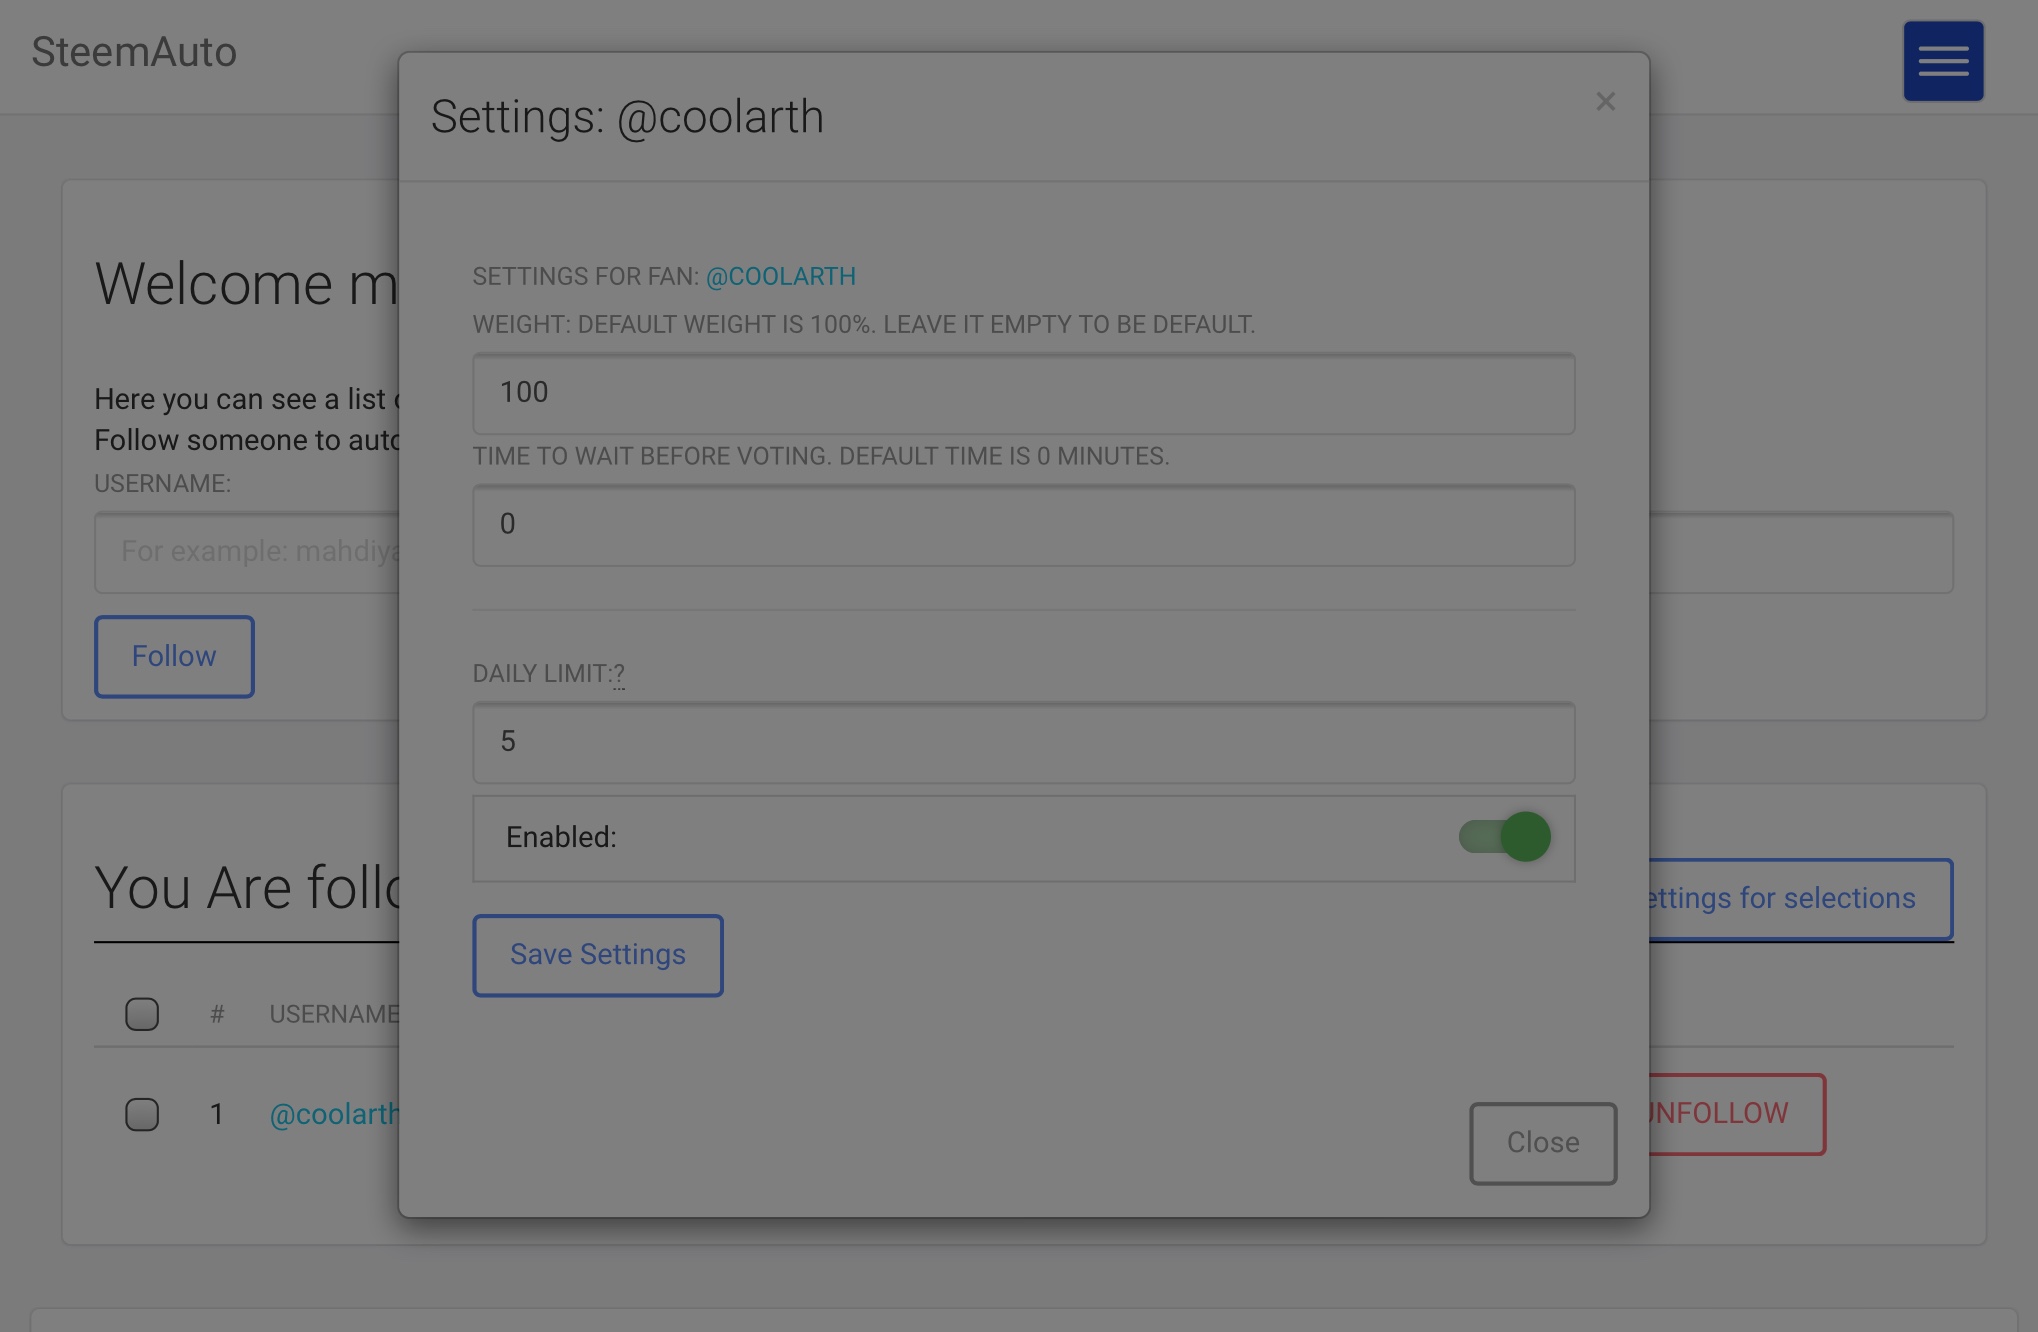Click the SteemAuto brand logo
This screenshot has width=2038, height=1332.
pyautogui.click(x=134, y=52)
